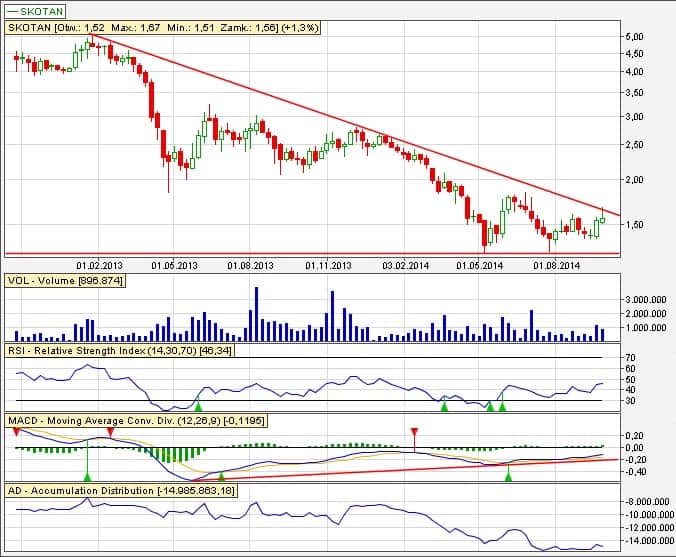Click the leftmost green buy arrow in RSI panel
This screenshot has width=676, height=557.
[x=198, y=405]
